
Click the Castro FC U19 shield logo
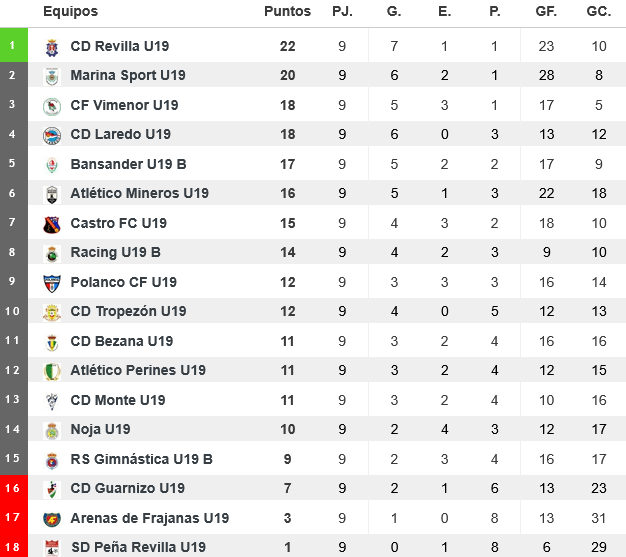click(52, 224)
